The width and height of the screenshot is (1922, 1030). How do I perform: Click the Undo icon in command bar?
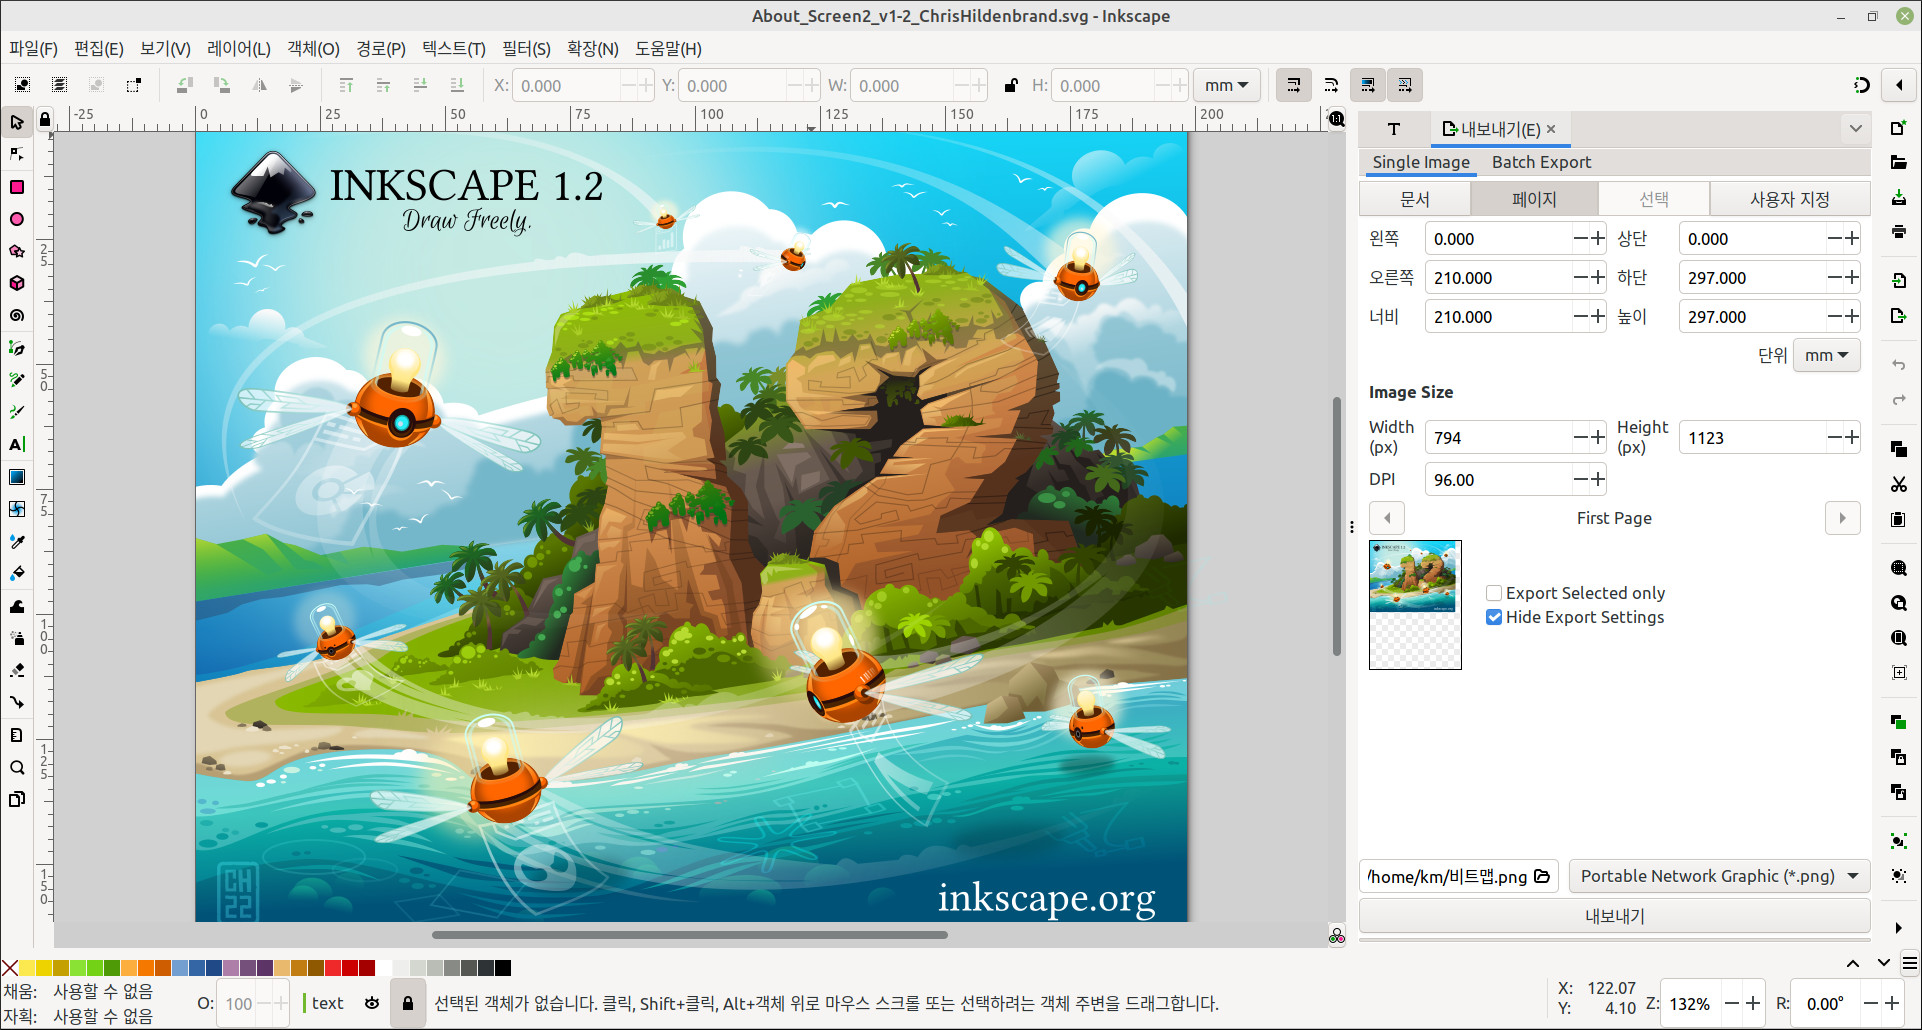click(1899, 365)
